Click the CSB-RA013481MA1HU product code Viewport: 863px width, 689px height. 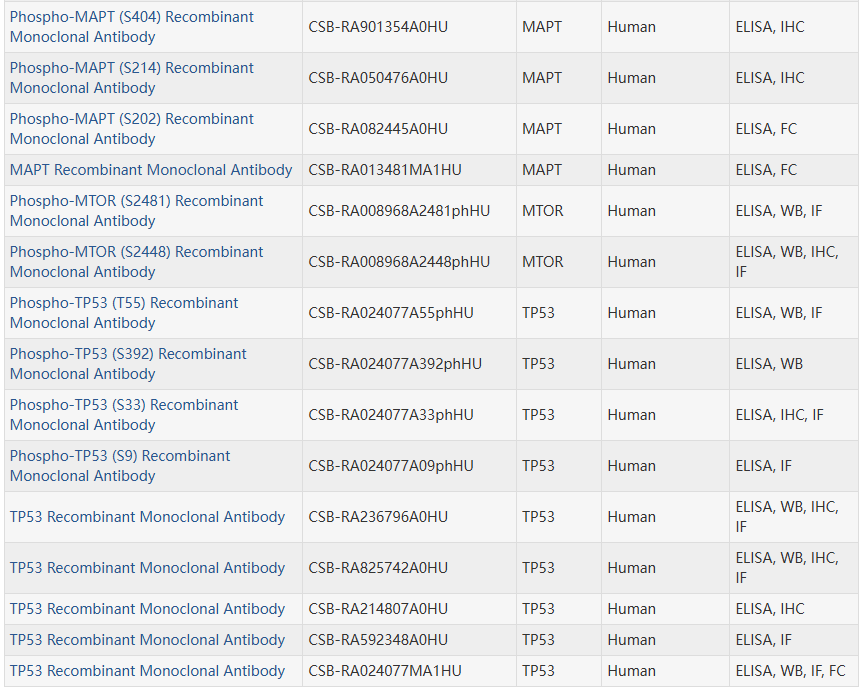[x=385, y=170]
